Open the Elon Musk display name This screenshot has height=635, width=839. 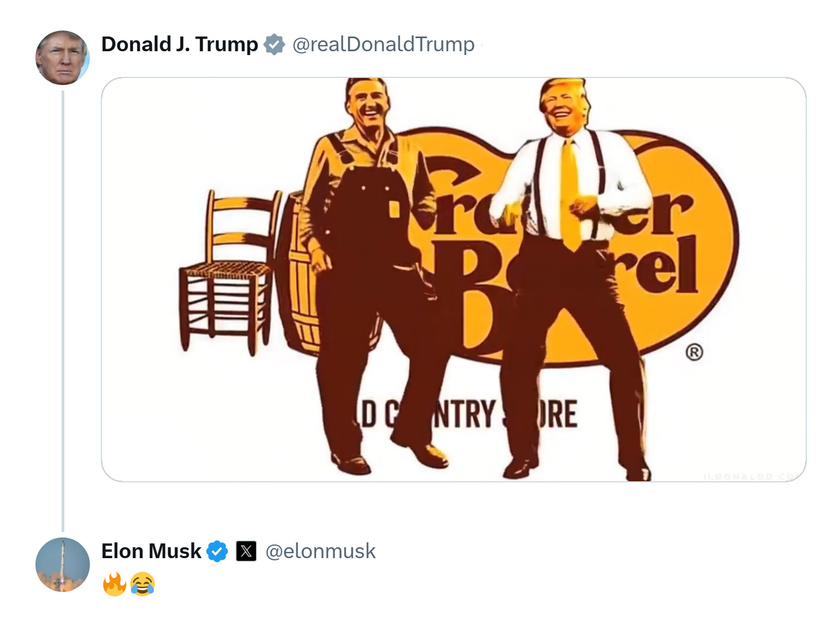(x=151, y=551)
